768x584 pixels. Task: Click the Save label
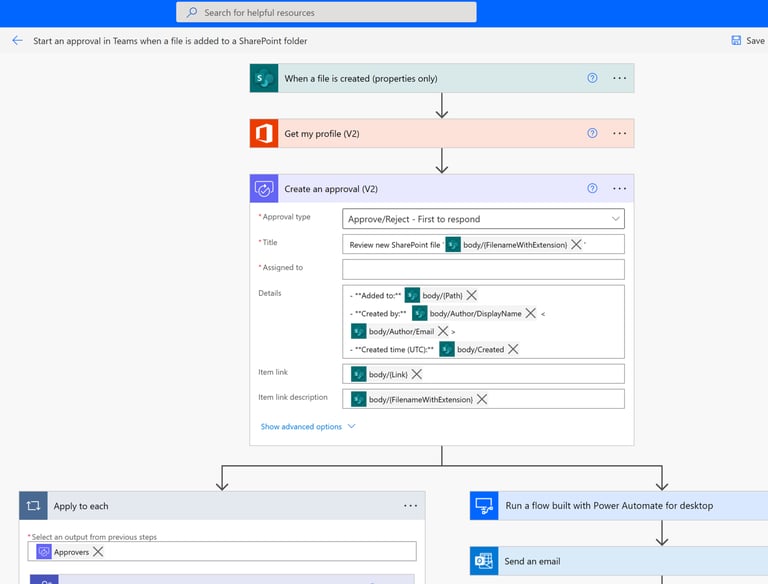[x=755, y=41]
